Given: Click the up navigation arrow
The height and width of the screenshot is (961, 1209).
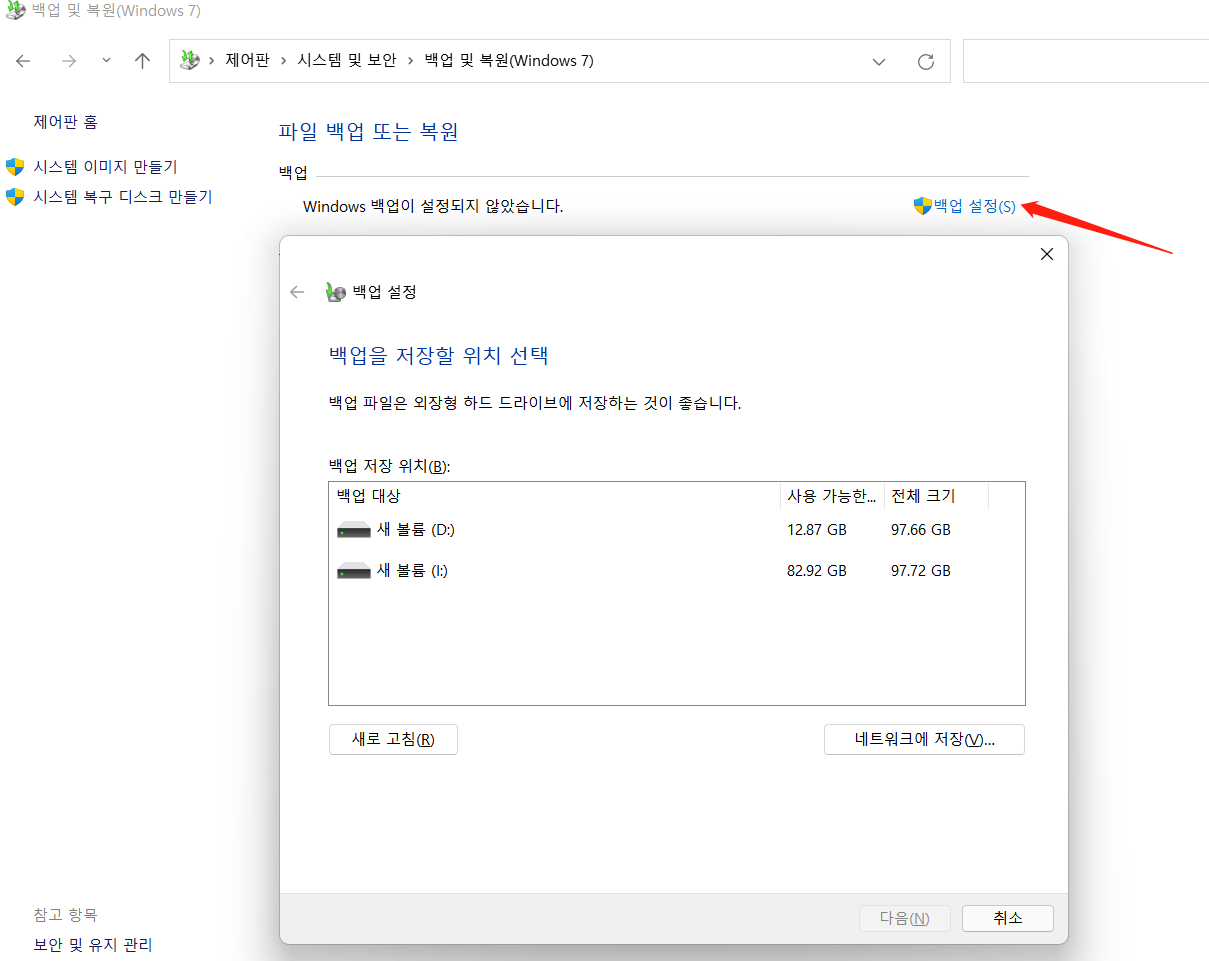Looking at the screenshot, I should click(142, 60).
